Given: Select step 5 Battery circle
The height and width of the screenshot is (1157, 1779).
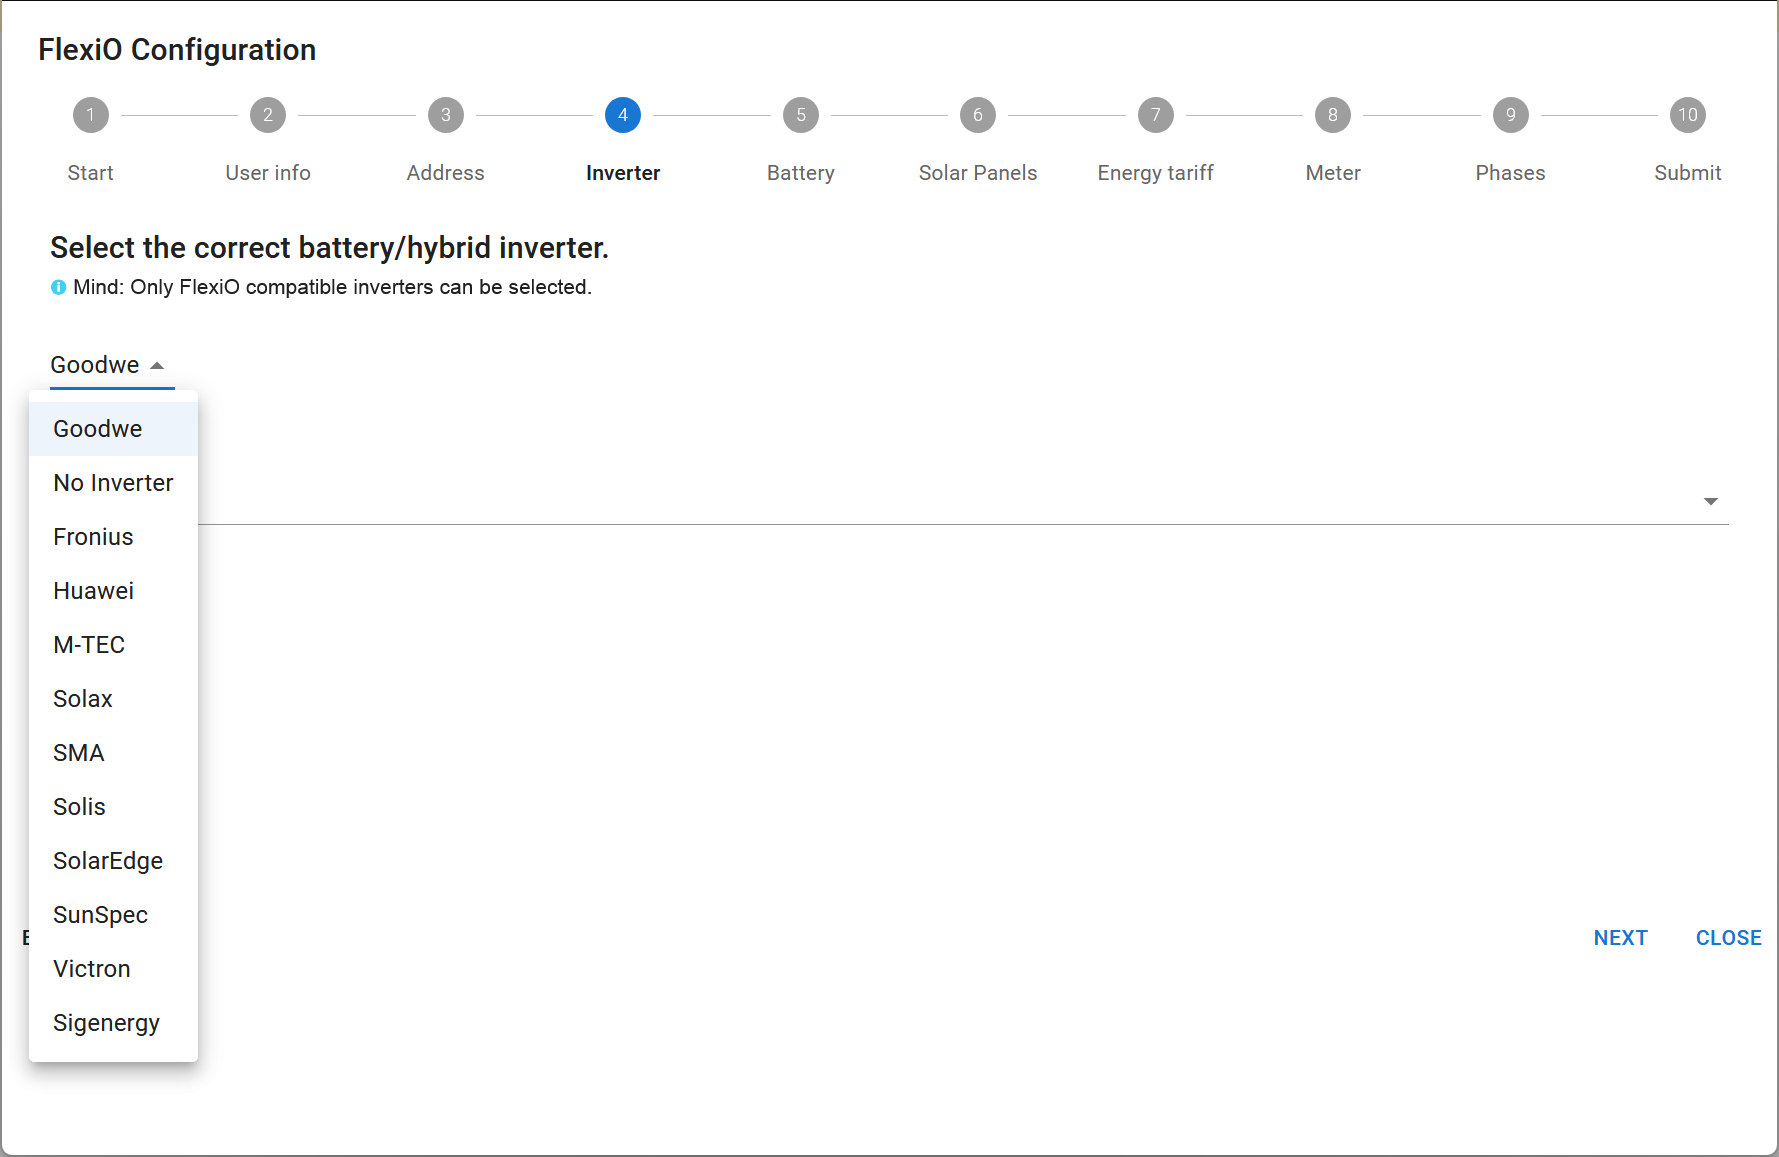Looking at the screenshot, I should 800,115.
